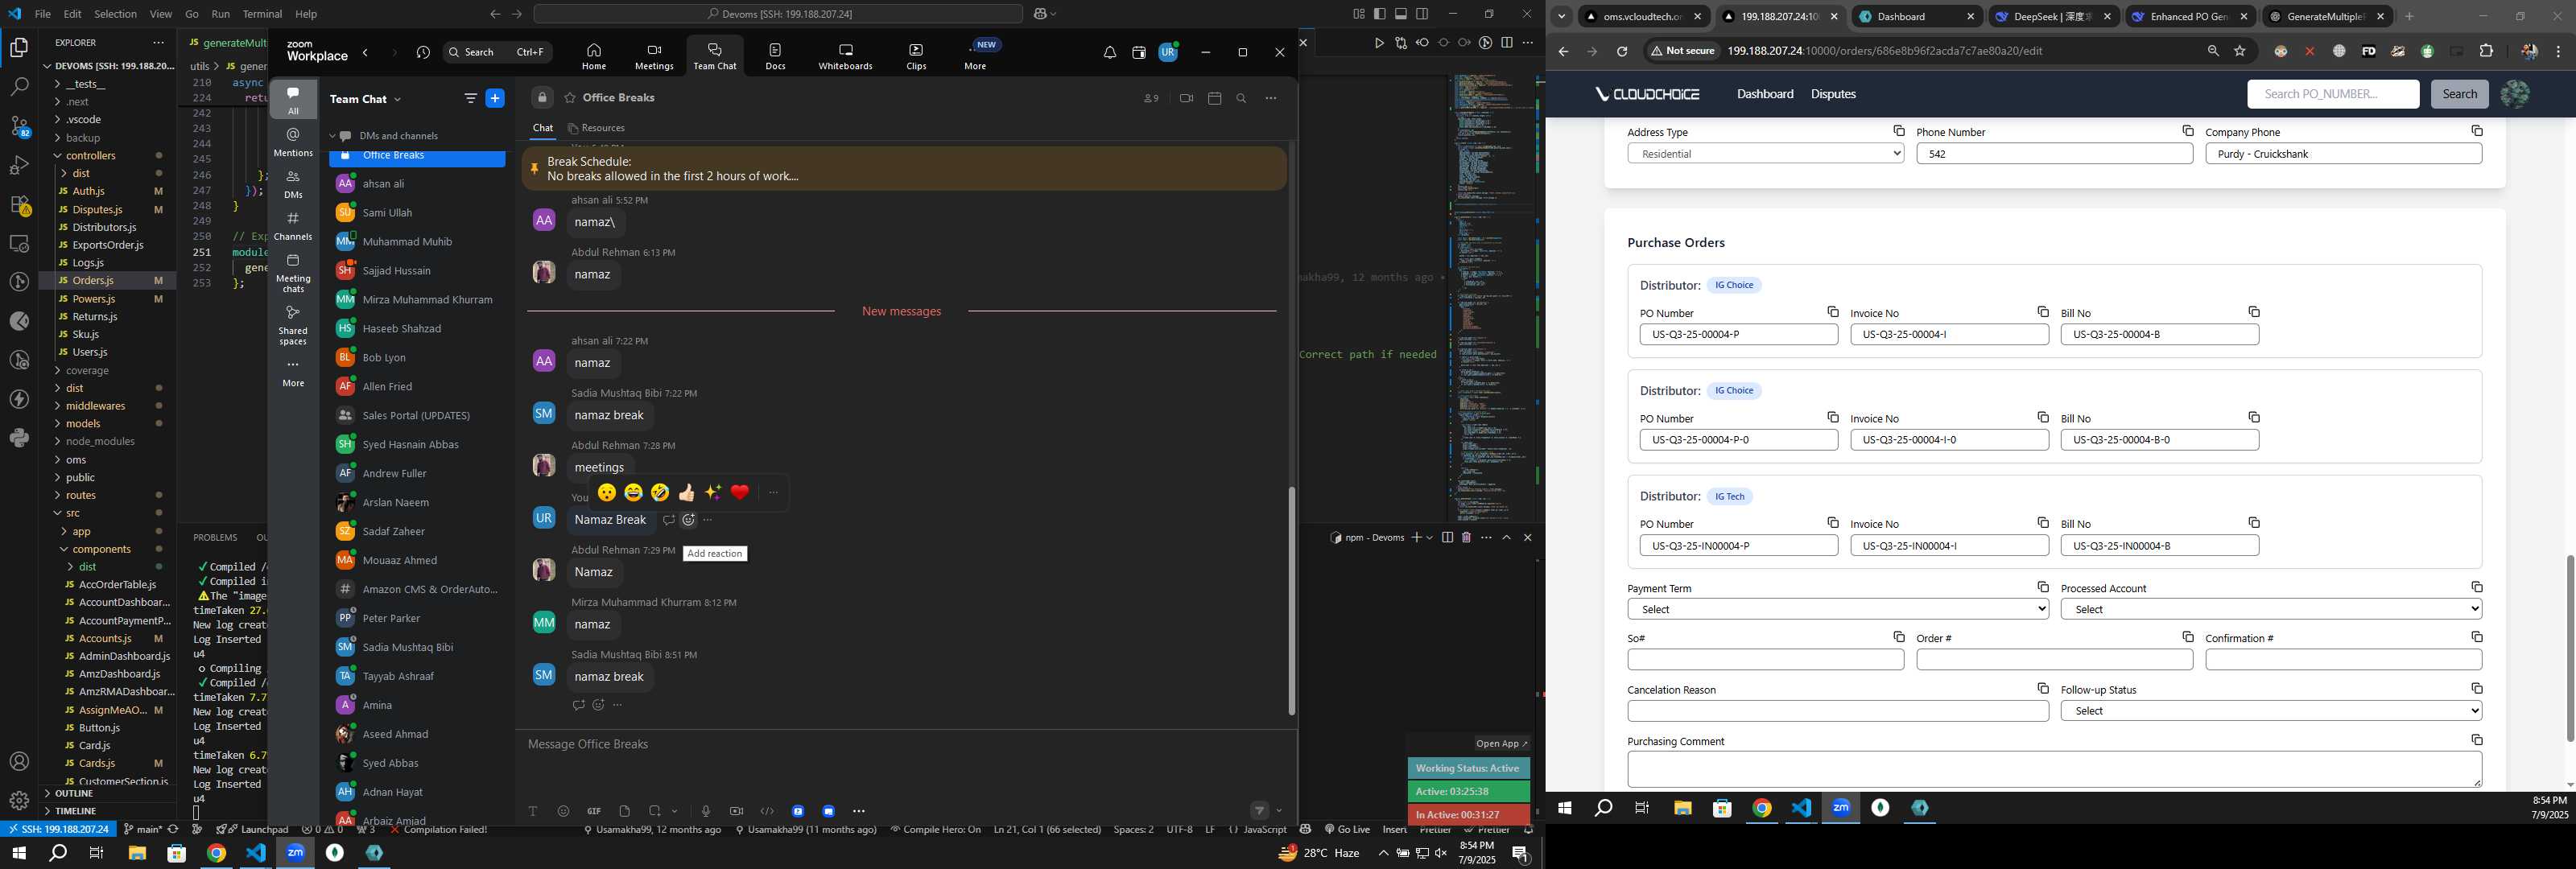Open the Team Chat filter icon

coord(470,98)
